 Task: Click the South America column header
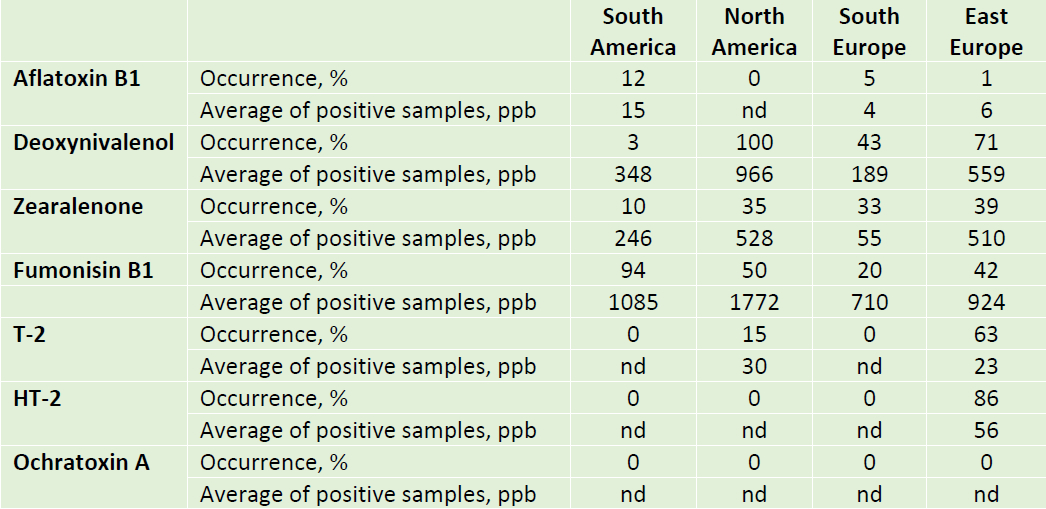pyautogui.click(x=633, y=32)
